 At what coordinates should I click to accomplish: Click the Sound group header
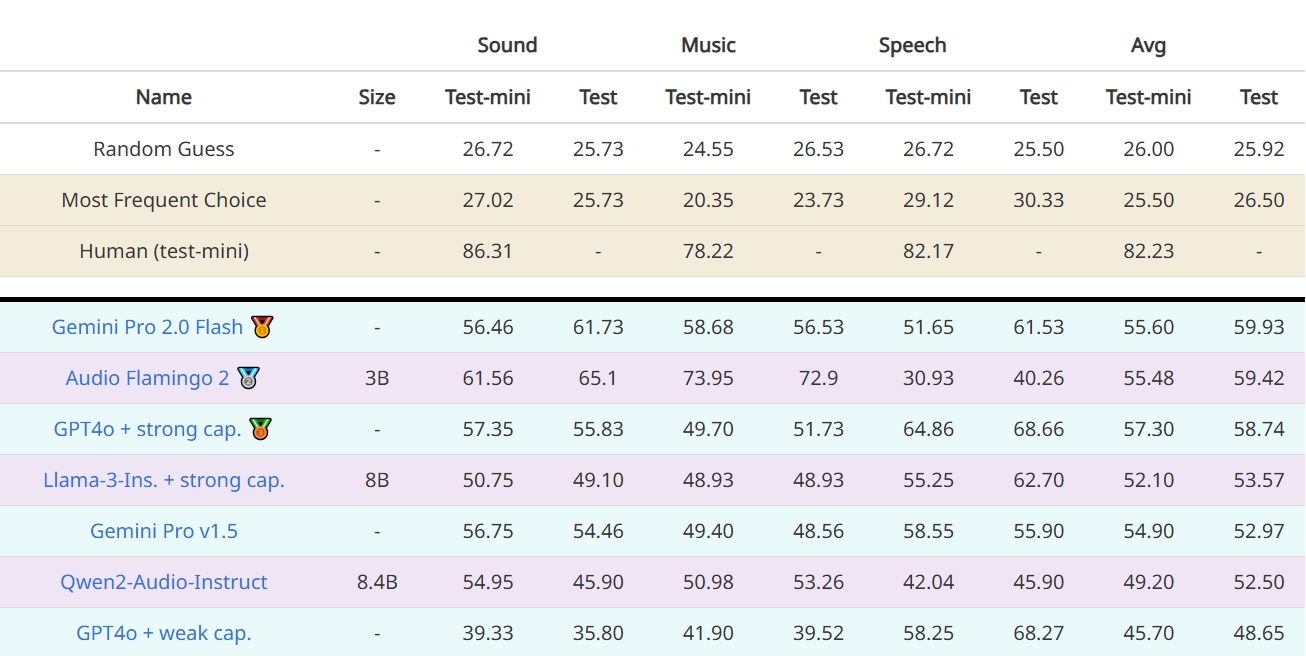(x=507, y=45)
